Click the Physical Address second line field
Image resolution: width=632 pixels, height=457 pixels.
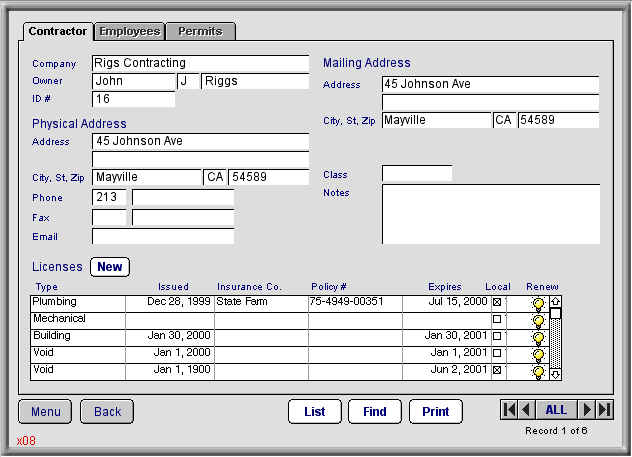(200, 159)
